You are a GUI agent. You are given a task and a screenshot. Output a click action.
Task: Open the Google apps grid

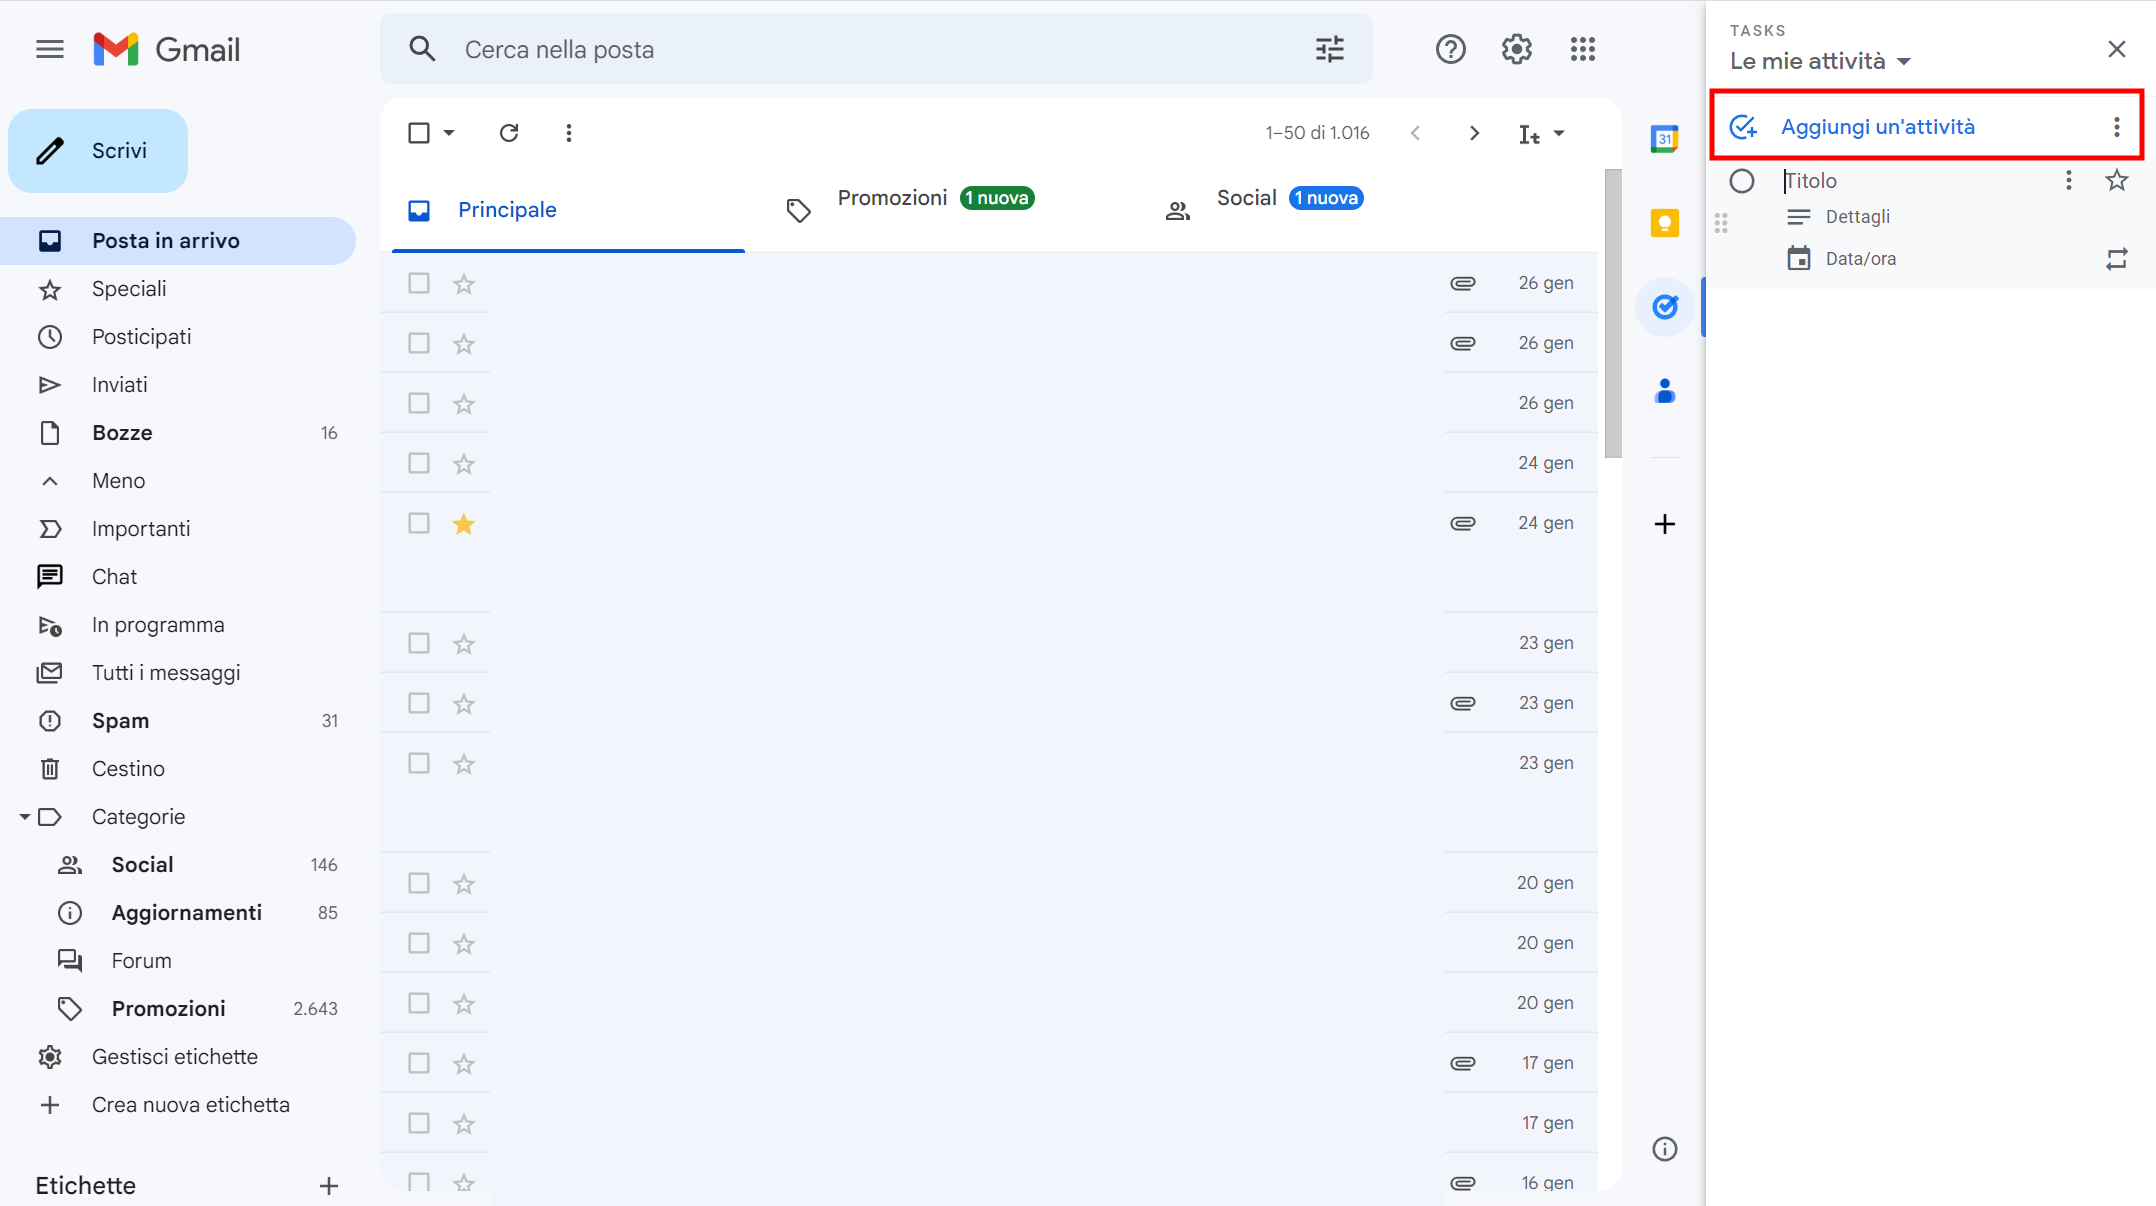coord(1582,49)
